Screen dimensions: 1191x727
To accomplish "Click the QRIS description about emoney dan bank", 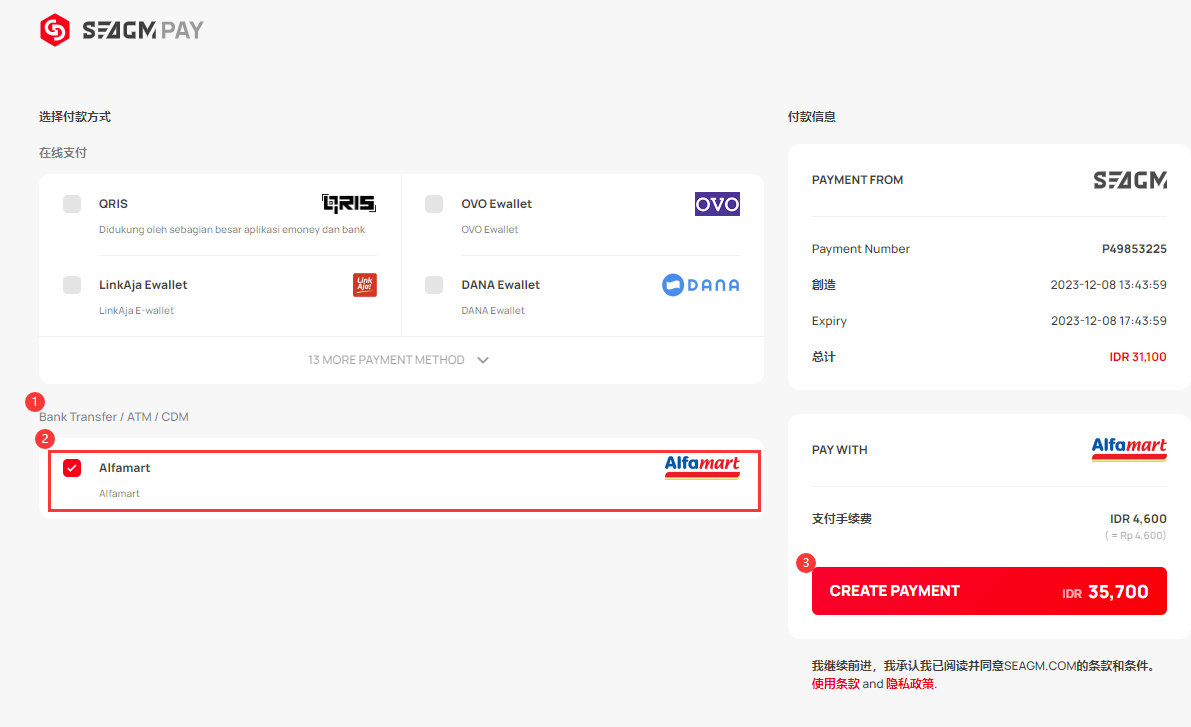I will (x=232, y=229).
